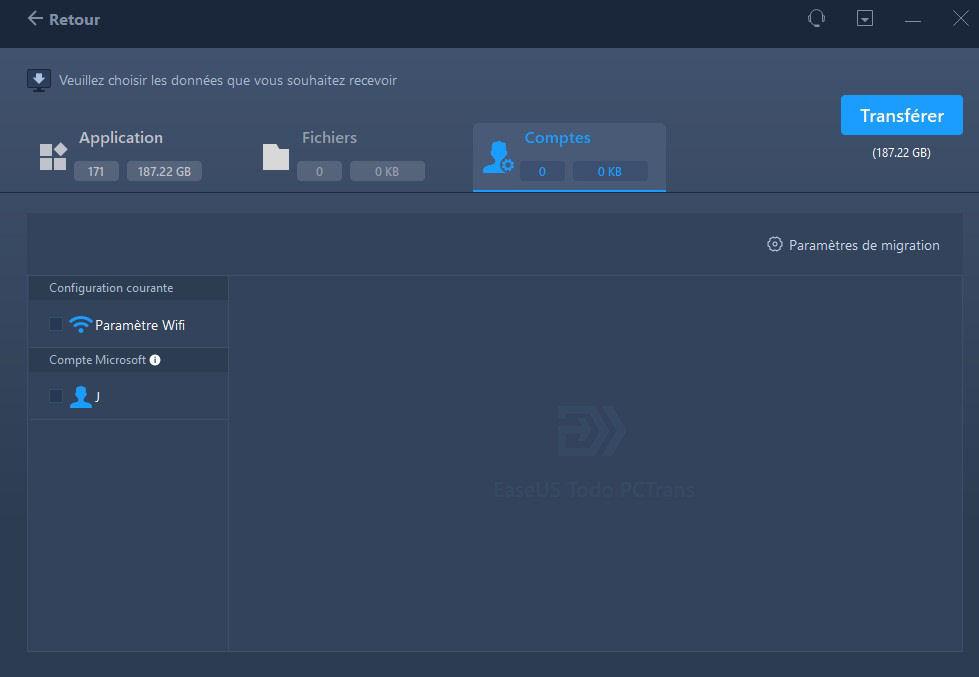
Task: Click the Application squares icon
Action: [x=53, y=157]
